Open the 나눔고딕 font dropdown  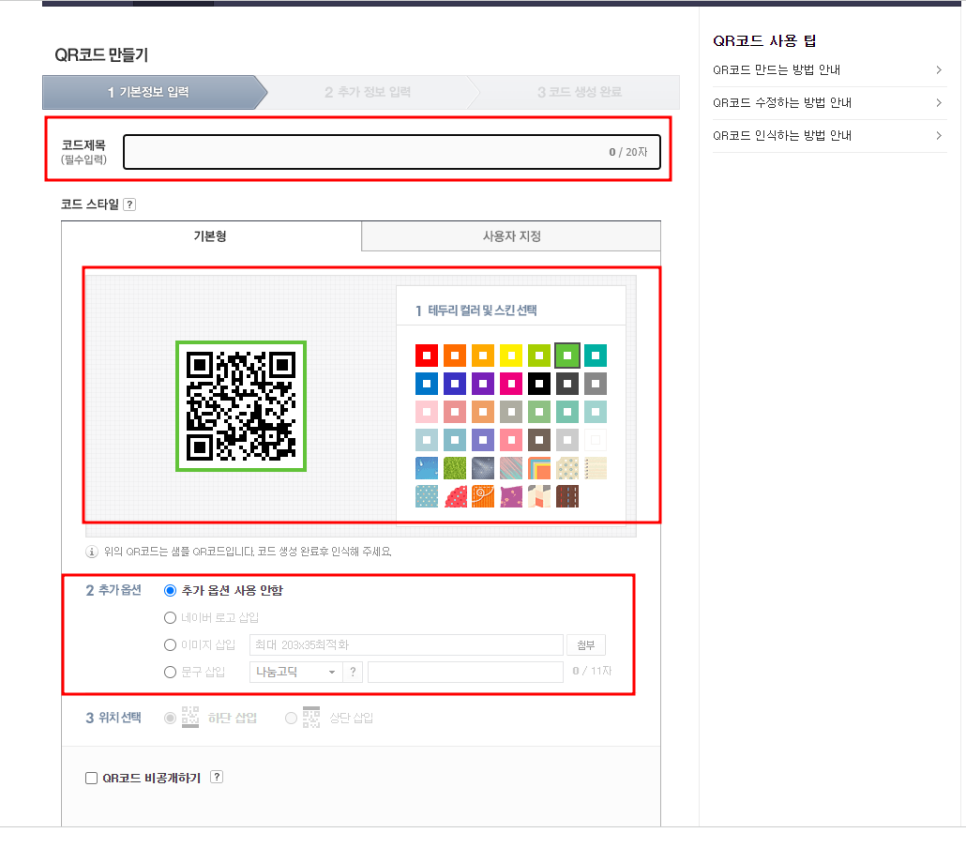(295, 672)
